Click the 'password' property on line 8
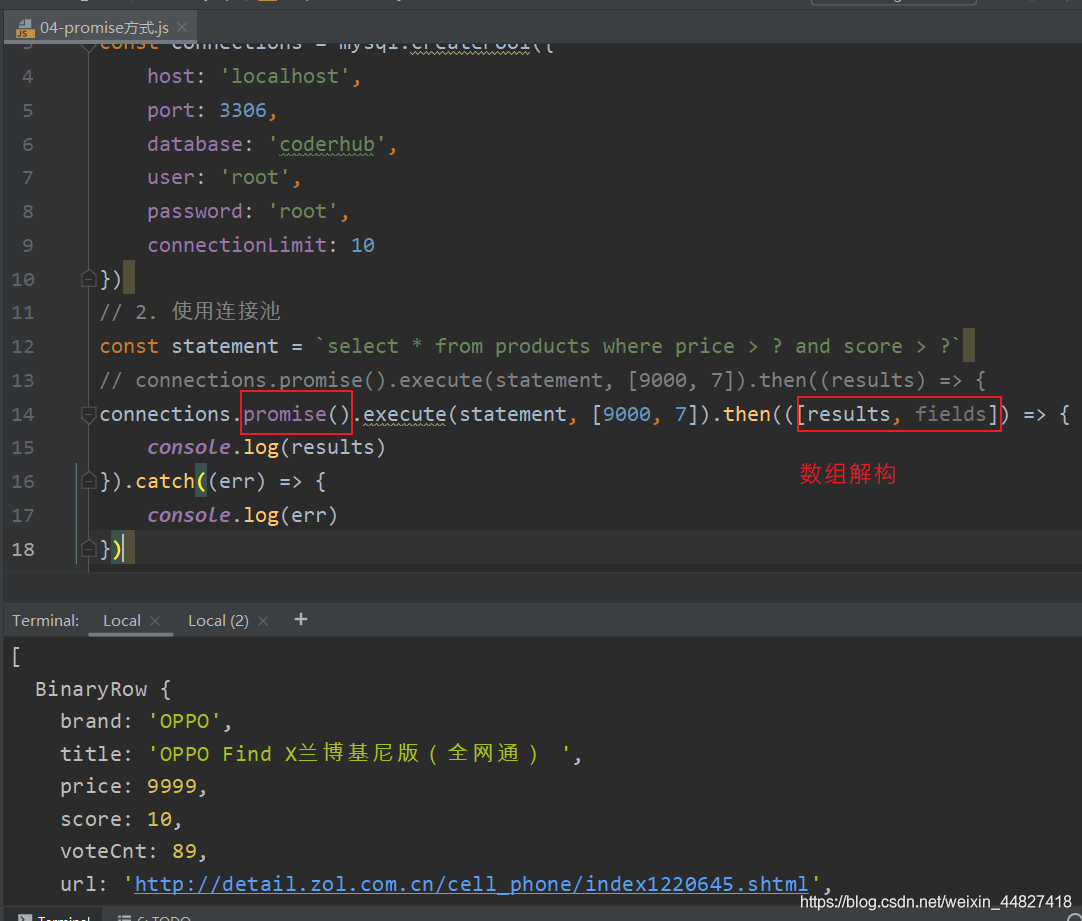 [195, 211]
